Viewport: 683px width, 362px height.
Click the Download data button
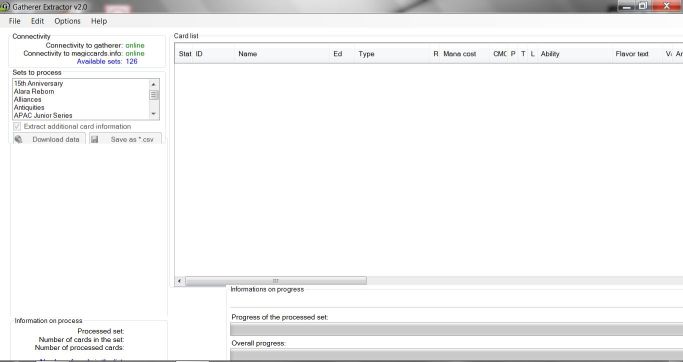point(49,139)
